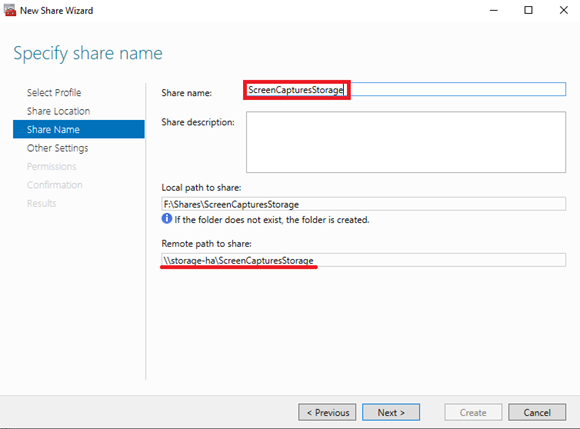
Task: Click the Local path to share field
Action: click(364, 204)
